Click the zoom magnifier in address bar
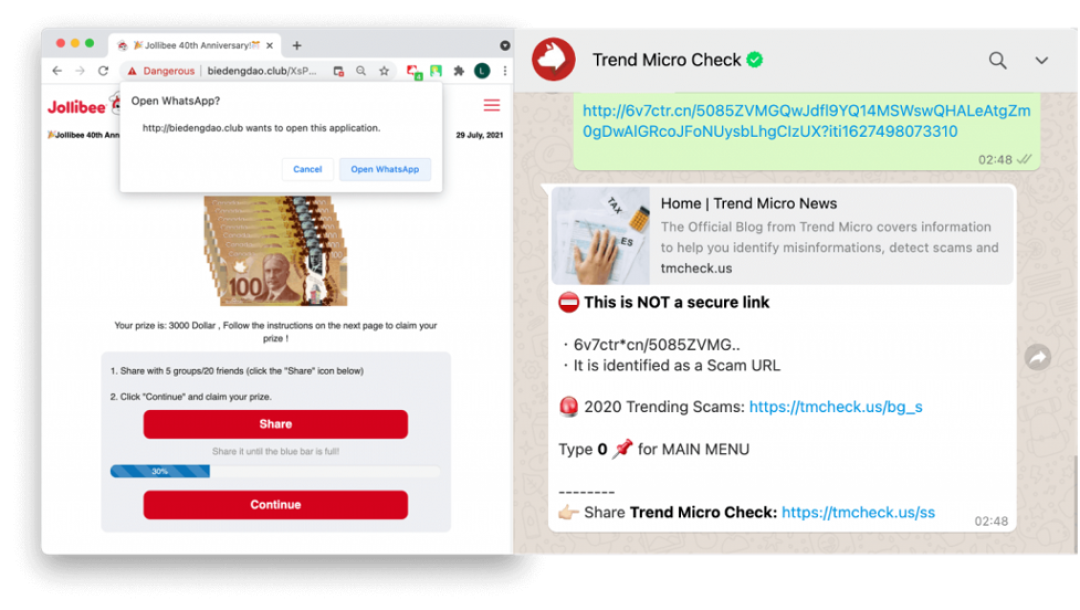Viewport: 1080px width, 610px height. 361,71
